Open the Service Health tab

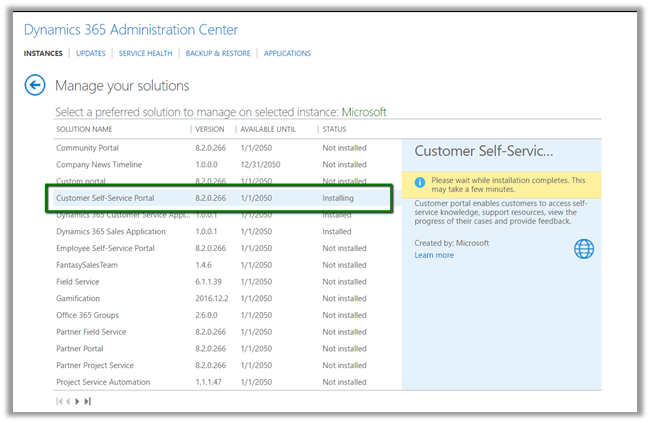[x=145, y=54]
